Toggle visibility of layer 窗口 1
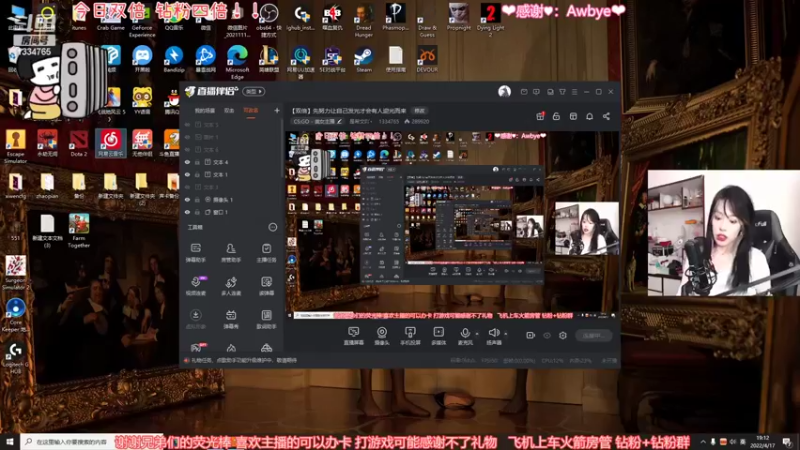The image size is (800, 450). tap(187, 212)
